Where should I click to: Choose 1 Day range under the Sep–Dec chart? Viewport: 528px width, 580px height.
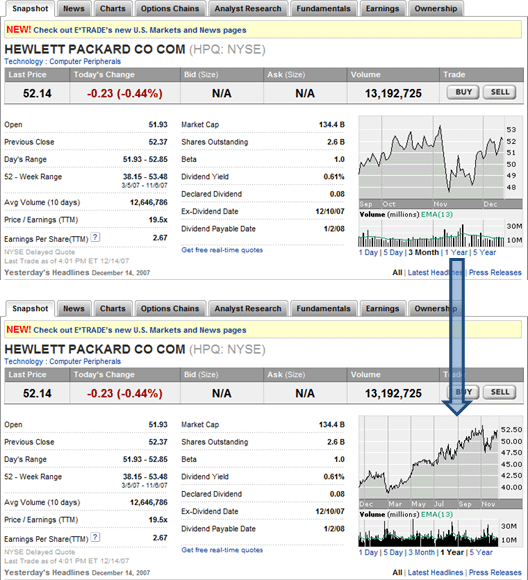coord(368,252)
